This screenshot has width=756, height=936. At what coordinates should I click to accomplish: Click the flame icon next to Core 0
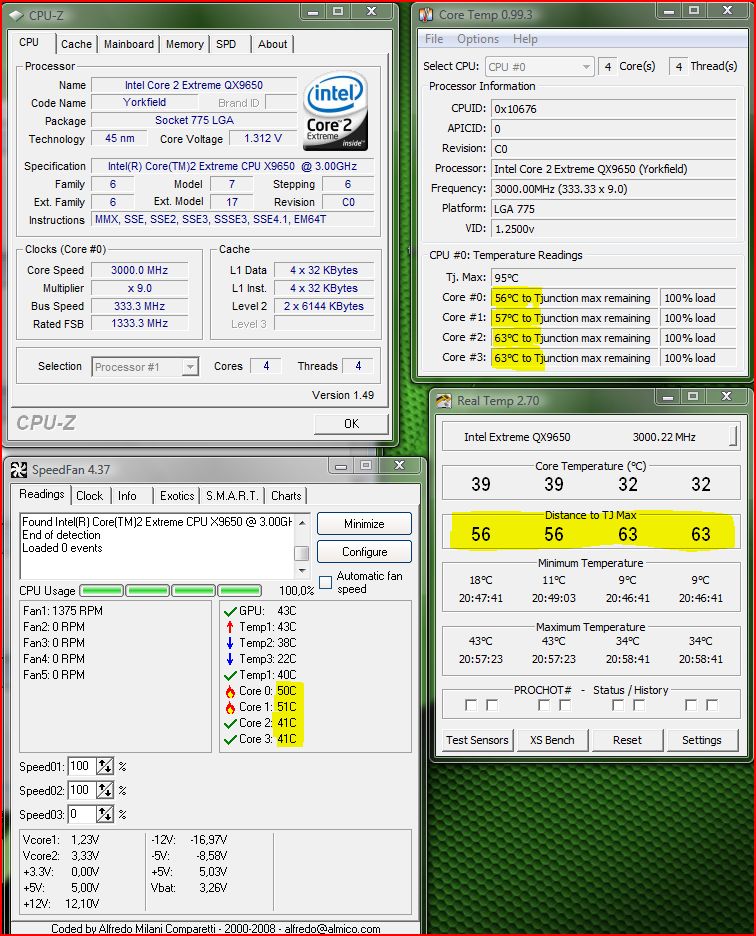point(230,691)
